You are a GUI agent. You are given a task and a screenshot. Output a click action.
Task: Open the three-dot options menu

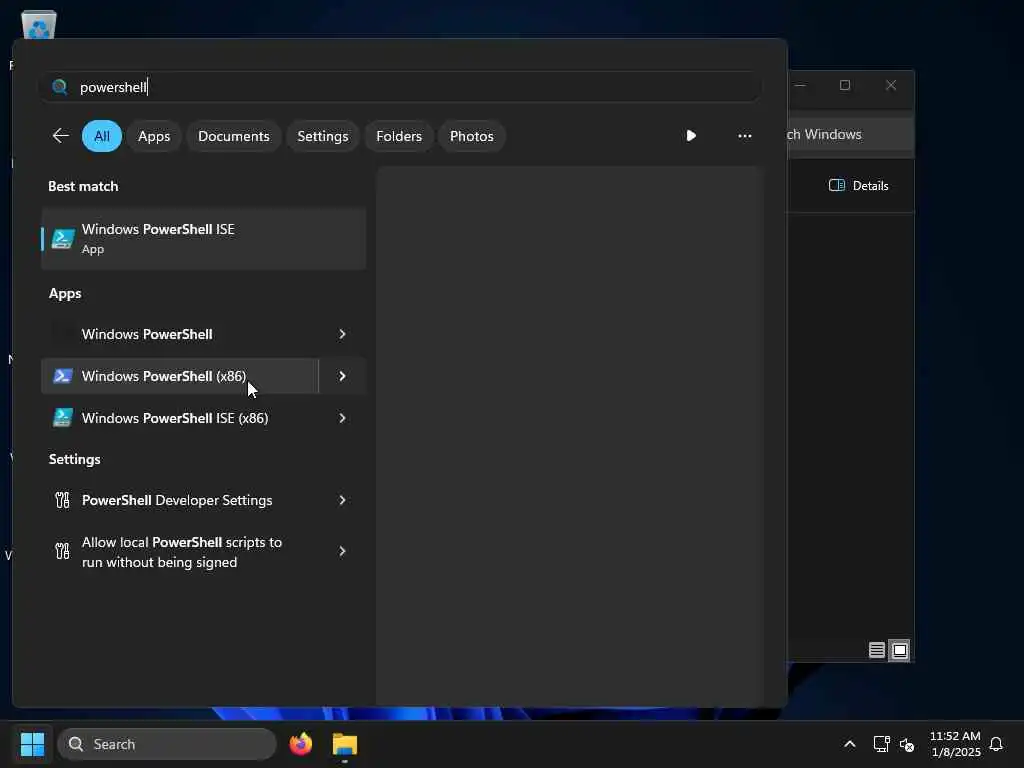click(x=744, y=135)
